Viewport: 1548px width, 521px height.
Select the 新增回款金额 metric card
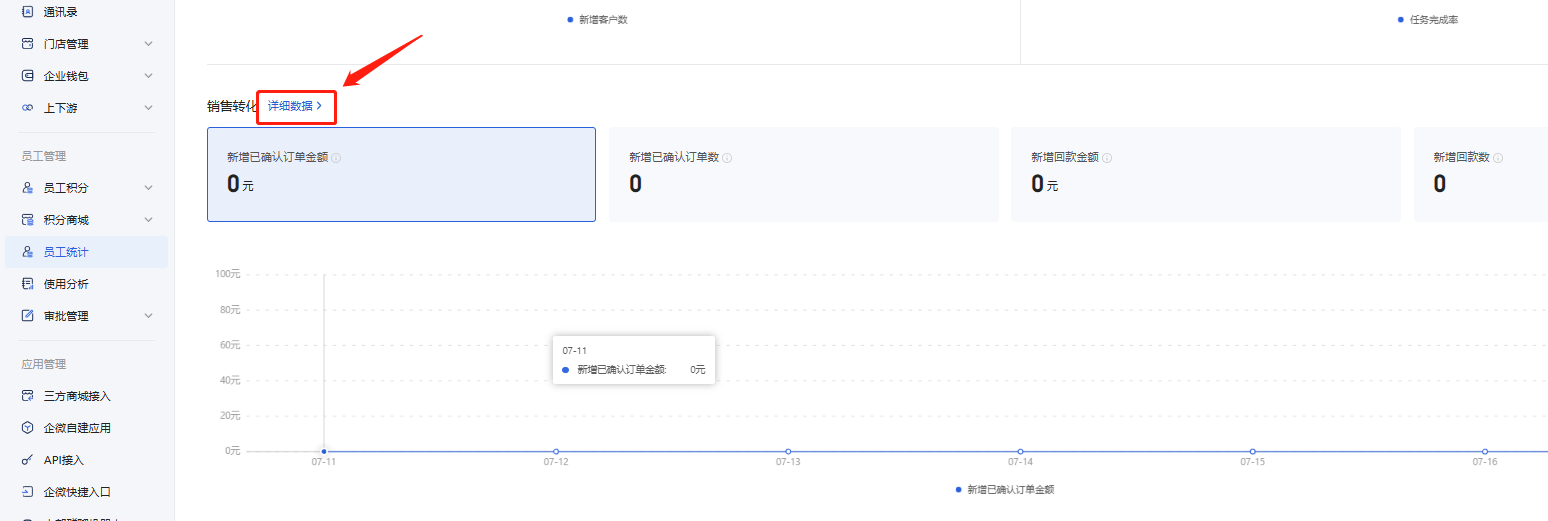tap(1206, 174)
